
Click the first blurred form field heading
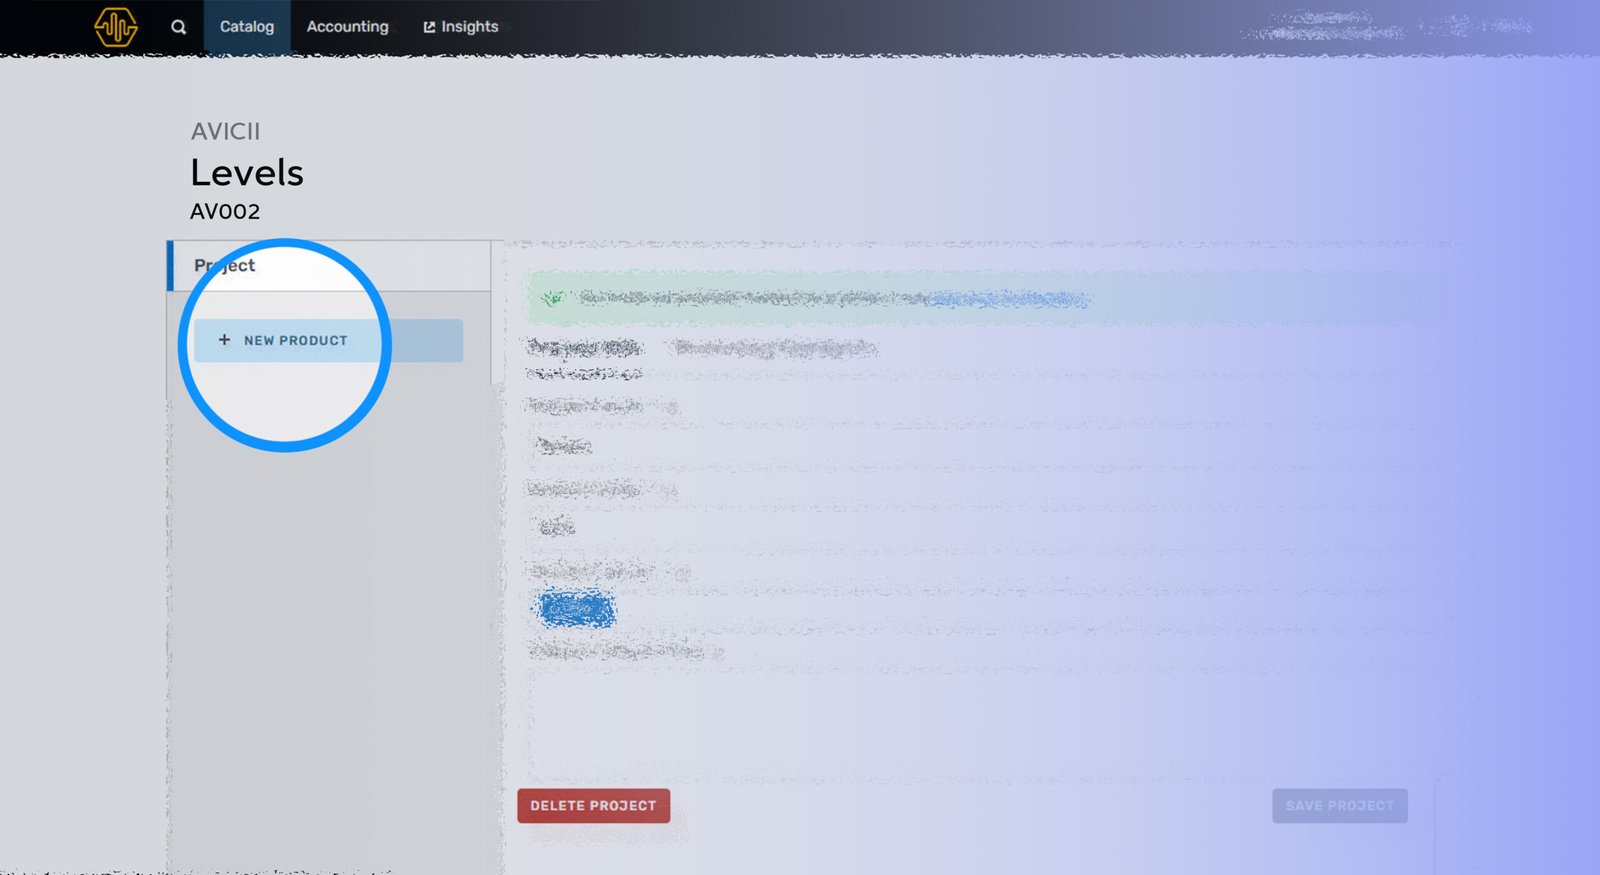pyautogui.click(x=584, y=348)
